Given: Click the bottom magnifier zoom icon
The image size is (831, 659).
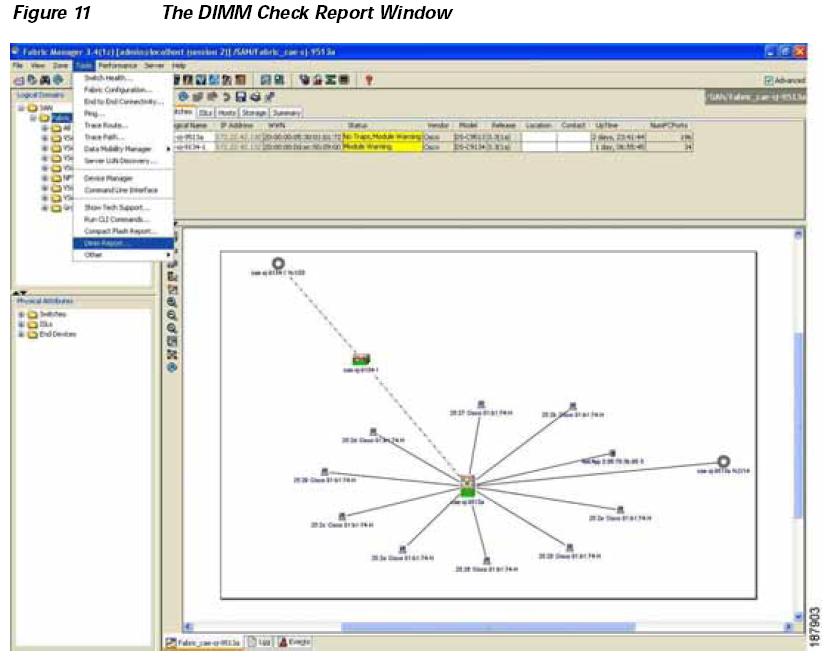Looking at the screenshot, I should [x=172, y=329].
